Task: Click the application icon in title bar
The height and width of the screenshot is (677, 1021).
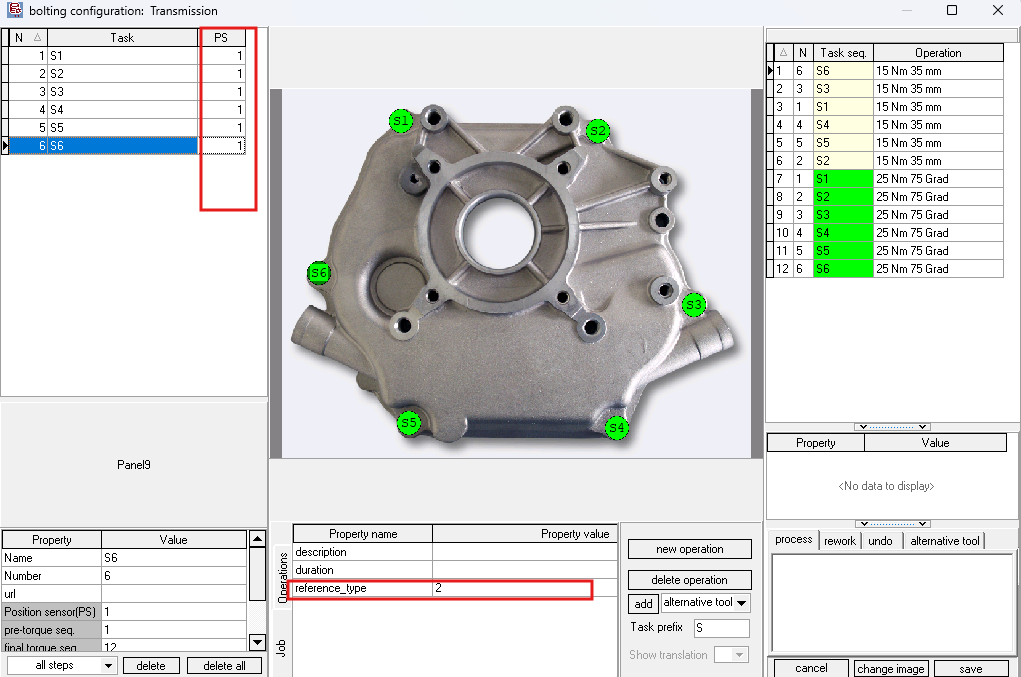Action: (14, 11)
